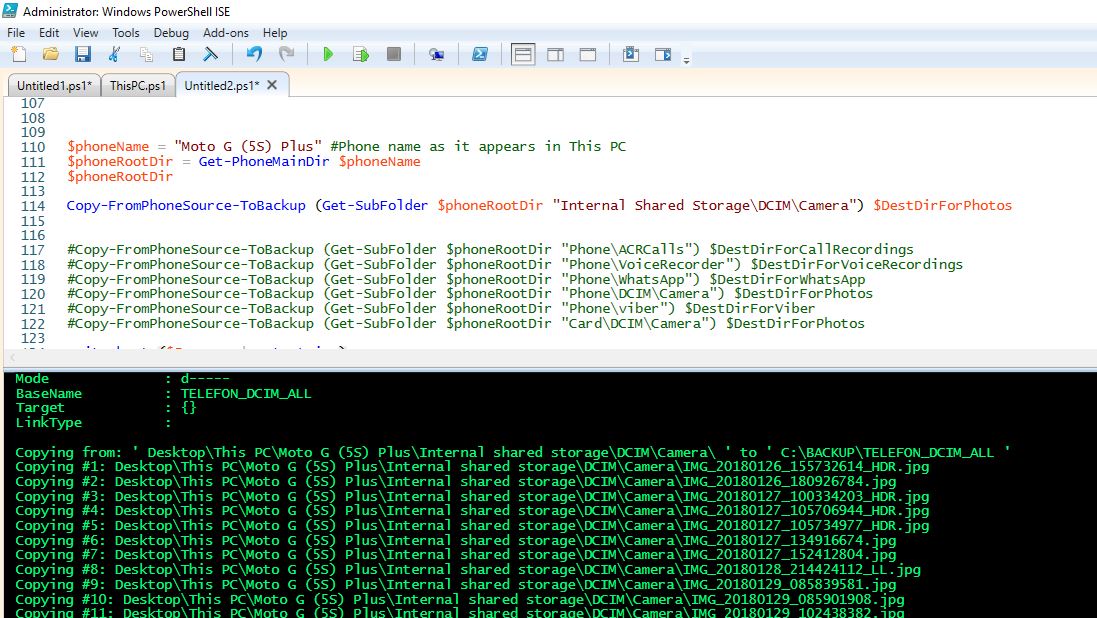Viewport: 1097px width, 618px height.
Task: Click $DestDirForWhatsApp on line 119
Action: [x=787, y=279]
